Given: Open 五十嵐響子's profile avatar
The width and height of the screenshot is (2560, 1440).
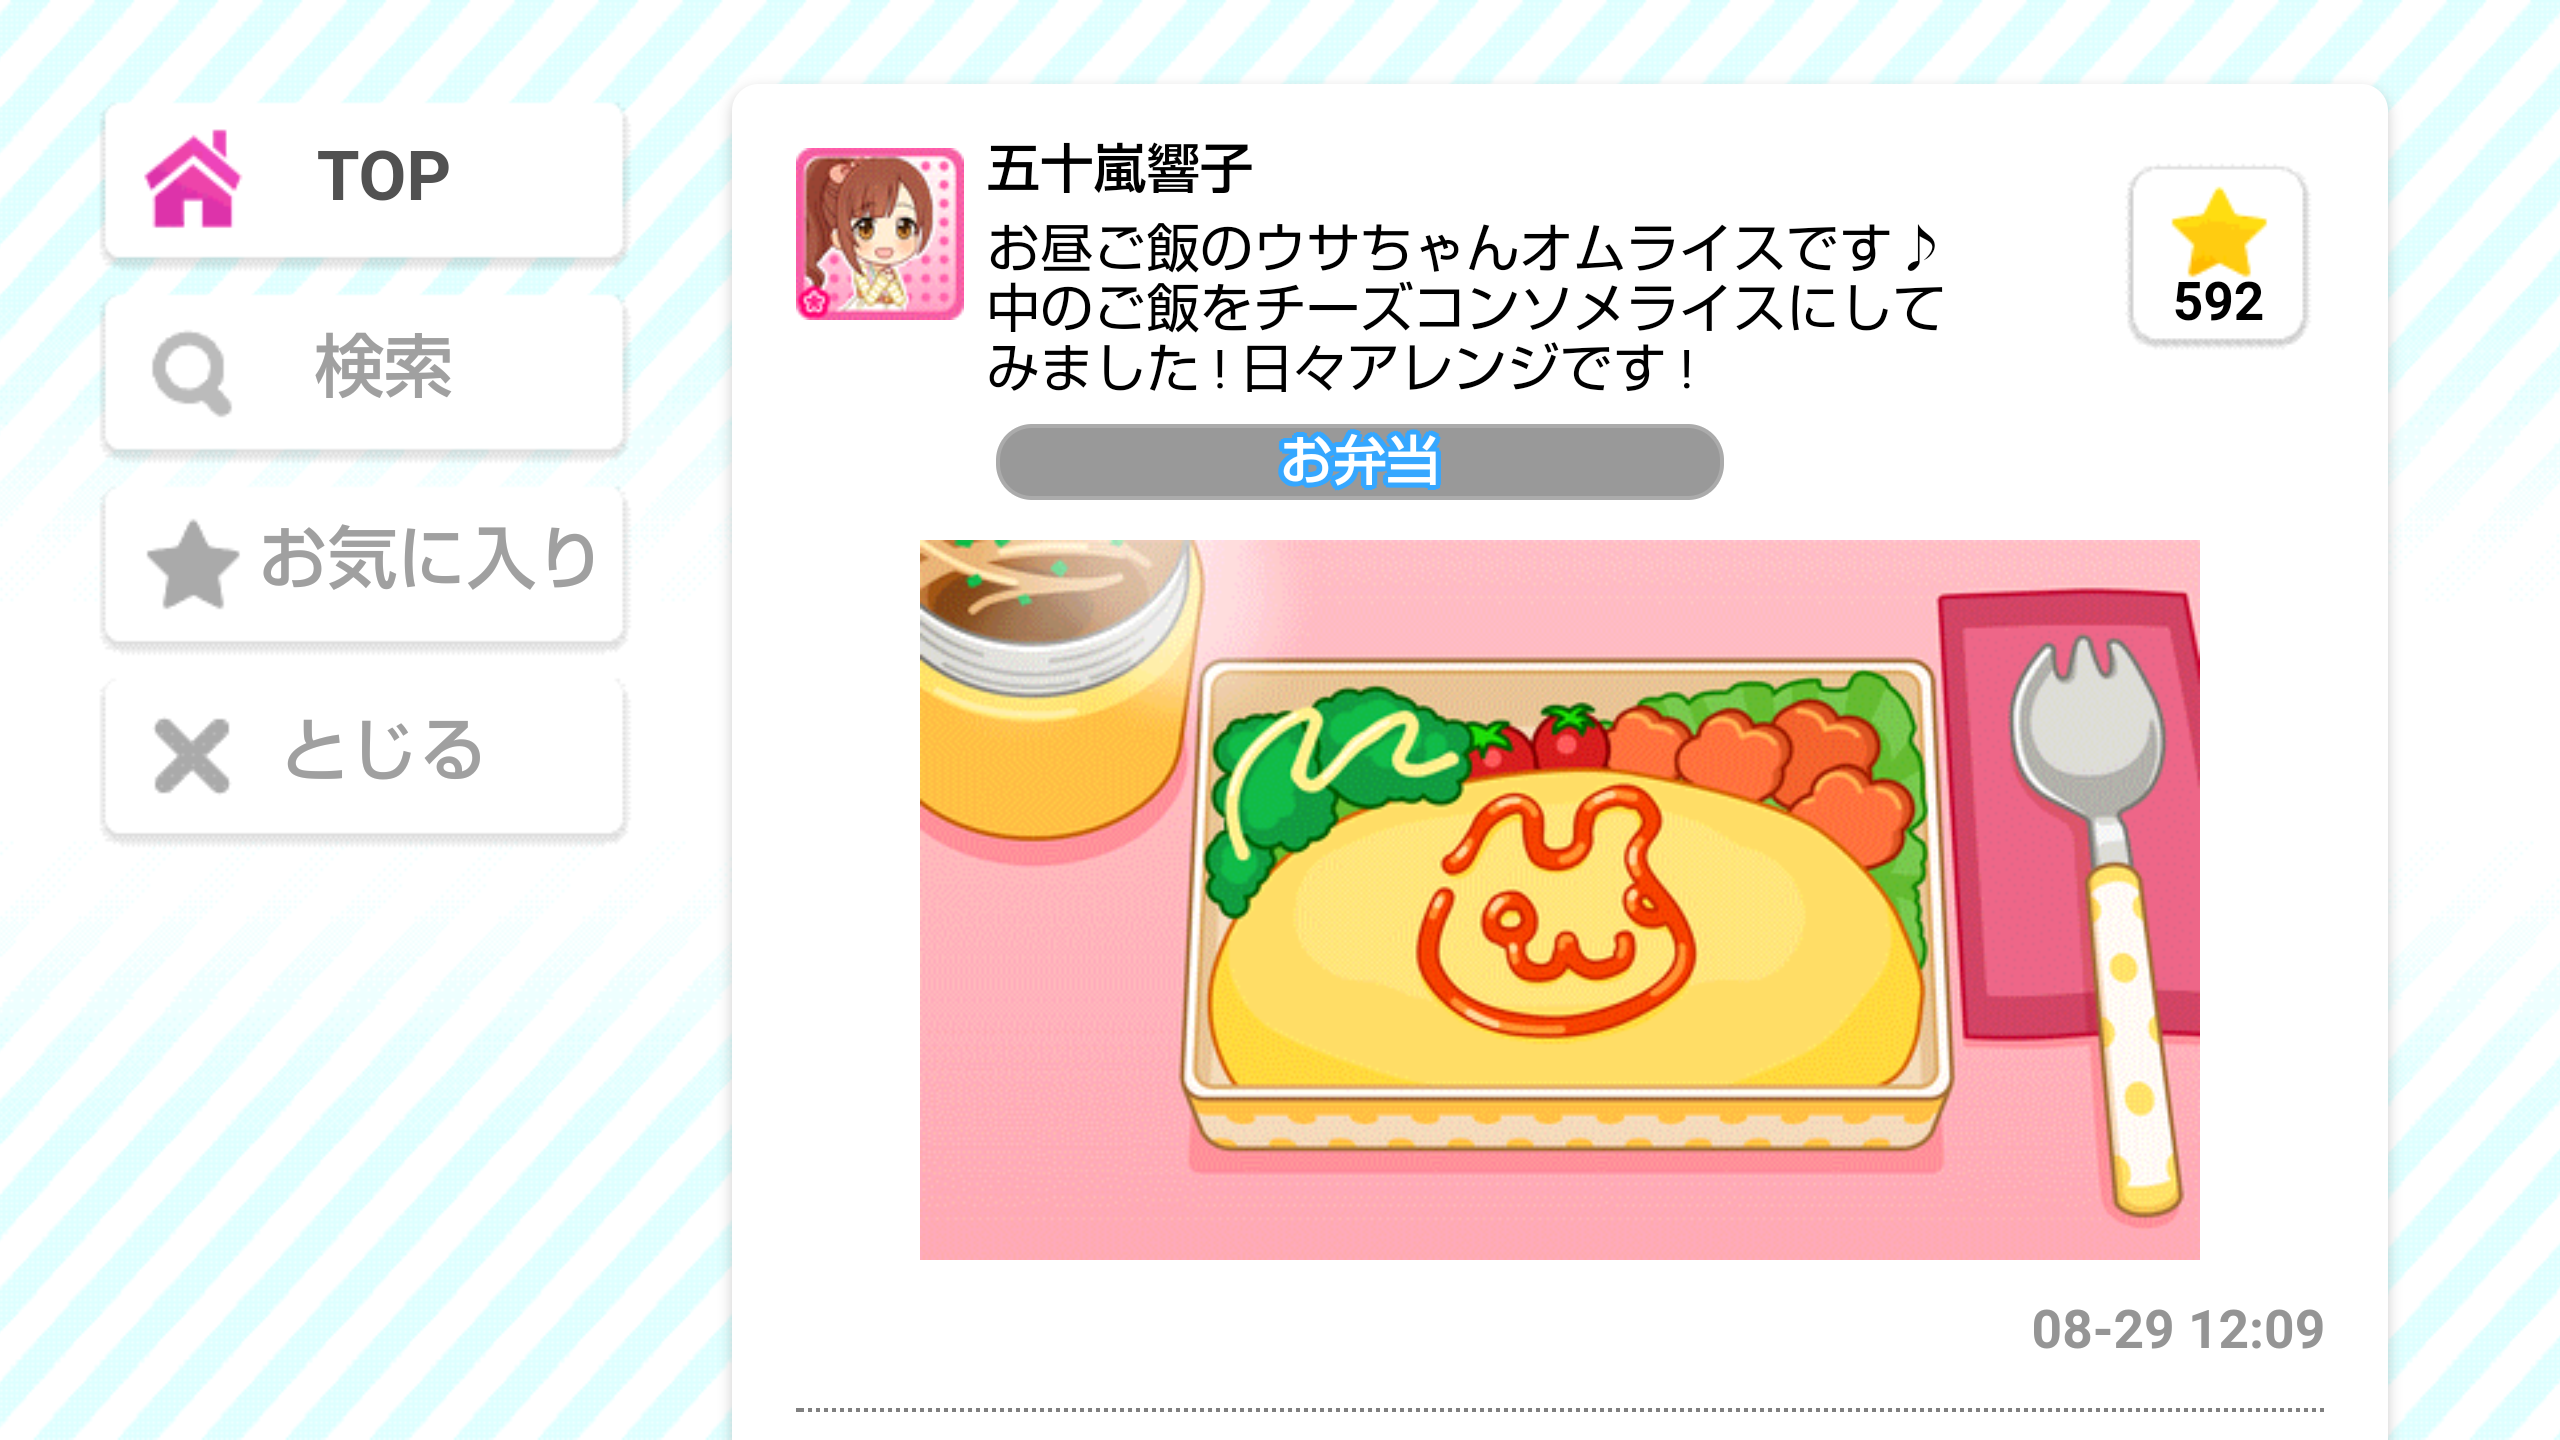Looking at the screenshot, I should [x=880, y=234].
